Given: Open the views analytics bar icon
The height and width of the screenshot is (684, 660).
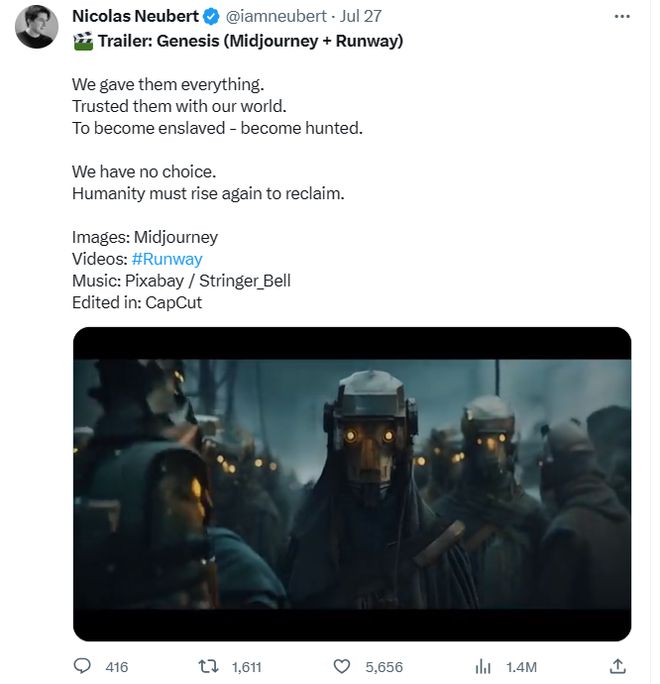Looking at the screenshot, I should (483, 667).
